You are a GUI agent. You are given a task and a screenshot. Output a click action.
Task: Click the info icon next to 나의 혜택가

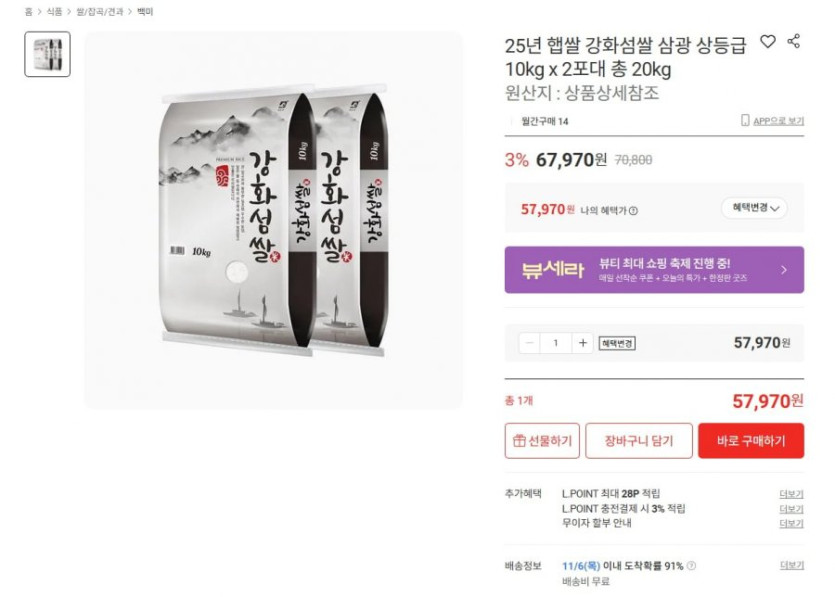click(x=633, y=211)
